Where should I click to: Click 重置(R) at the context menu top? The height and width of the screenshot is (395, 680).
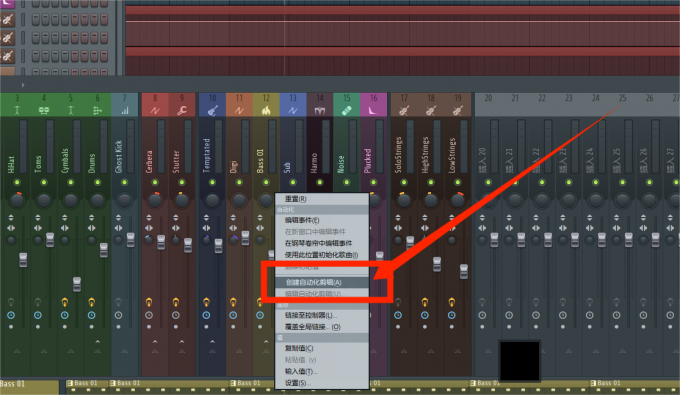point(296,199)
